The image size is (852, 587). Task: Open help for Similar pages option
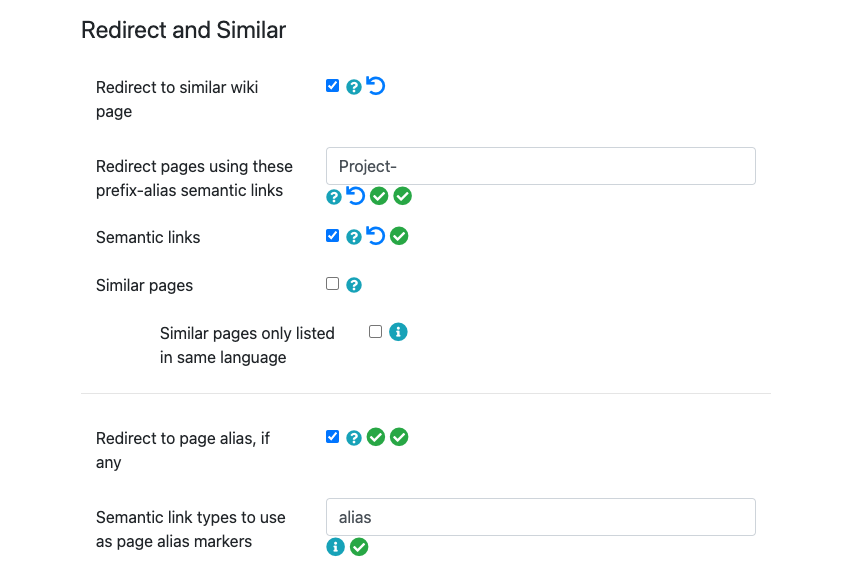coord(354,285)
